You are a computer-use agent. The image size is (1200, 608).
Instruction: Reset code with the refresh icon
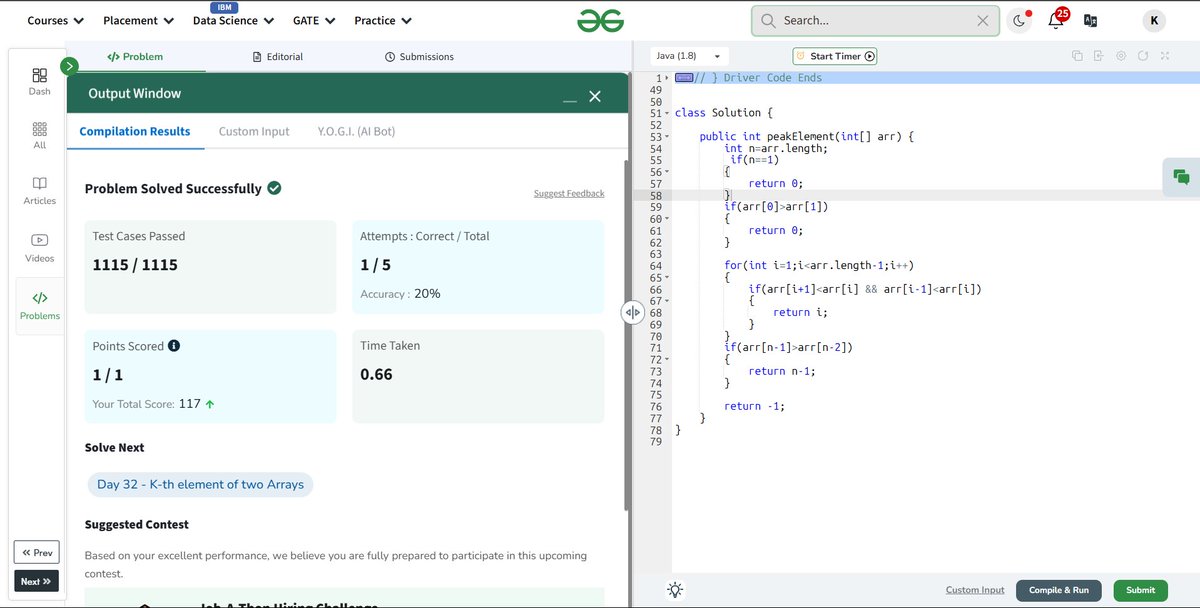(x=1142, y=56)
